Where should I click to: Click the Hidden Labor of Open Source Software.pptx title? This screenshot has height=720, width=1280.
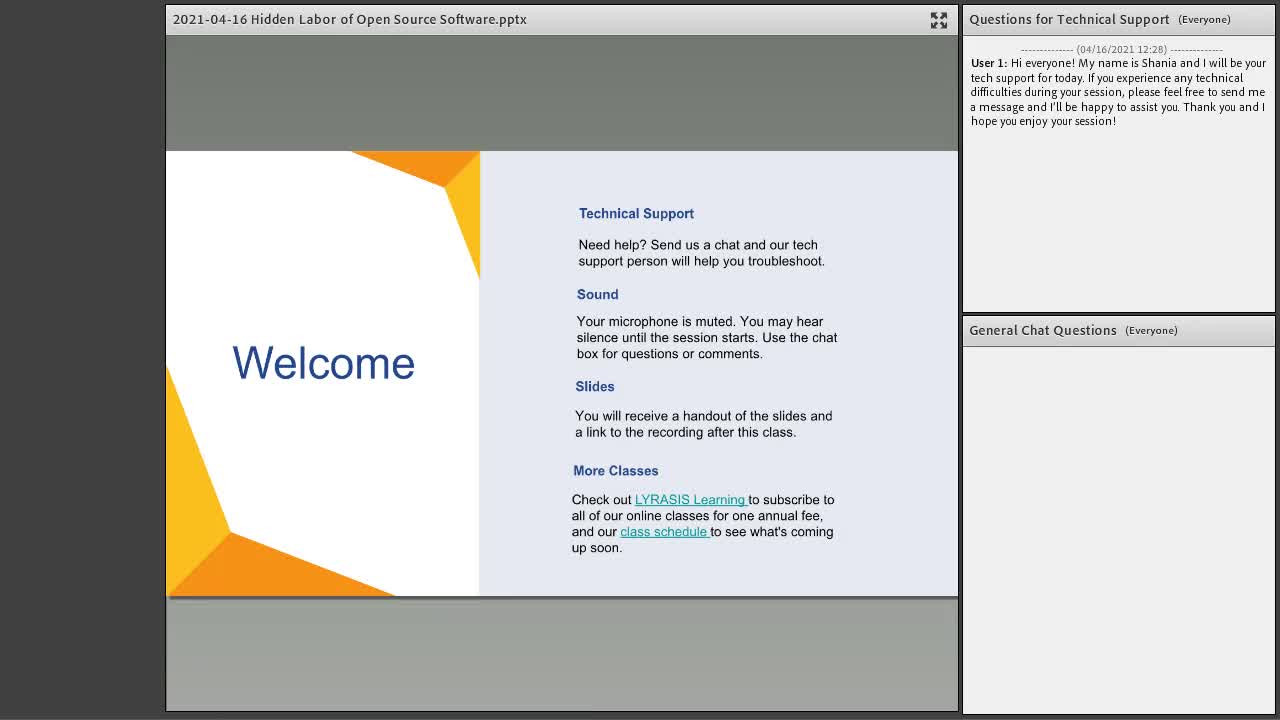[349, 19]
